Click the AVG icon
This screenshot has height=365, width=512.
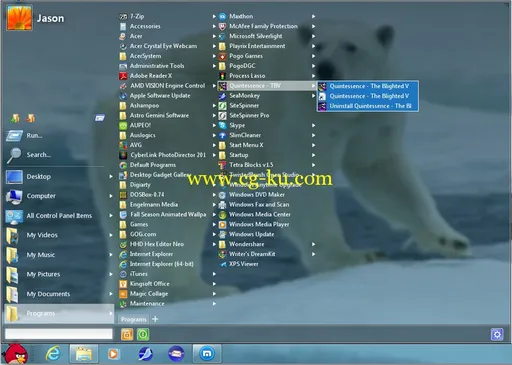(123, 145)
